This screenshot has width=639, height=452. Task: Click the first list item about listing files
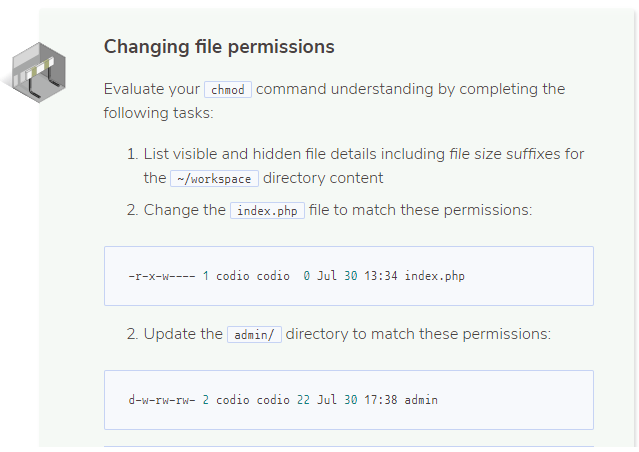[x=356, y=166]
